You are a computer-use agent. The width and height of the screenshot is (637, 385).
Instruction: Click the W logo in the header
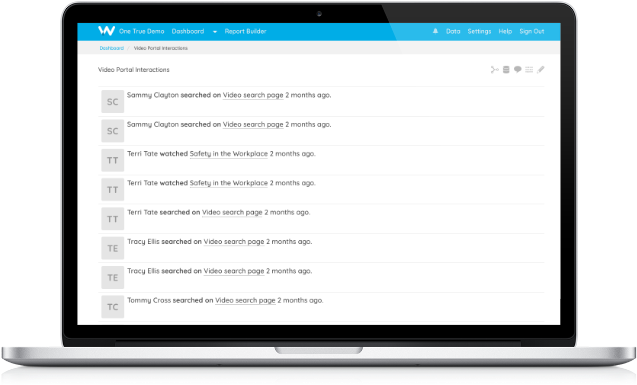click(x=106, y=31)
